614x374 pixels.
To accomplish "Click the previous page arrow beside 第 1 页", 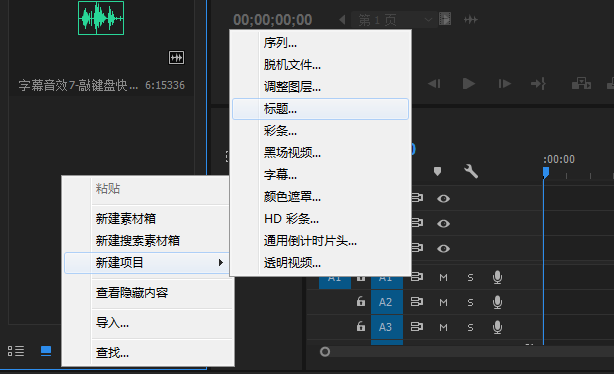I will coord(342,20).
